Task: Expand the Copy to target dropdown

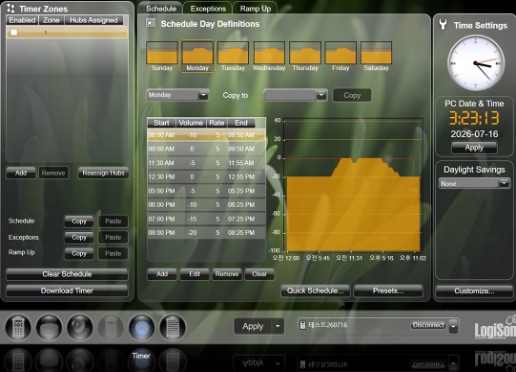Action: click(x=295, y=95)
